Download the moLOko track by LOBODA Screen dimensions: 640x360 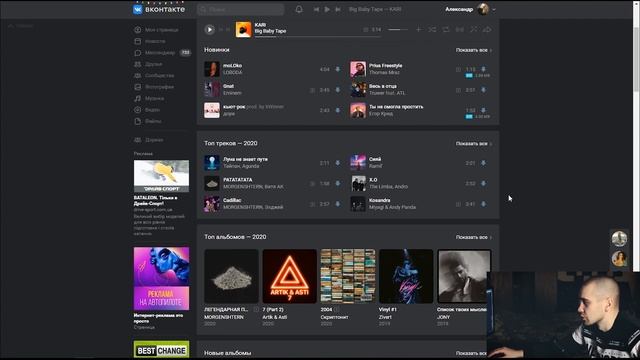coord(338,69)
